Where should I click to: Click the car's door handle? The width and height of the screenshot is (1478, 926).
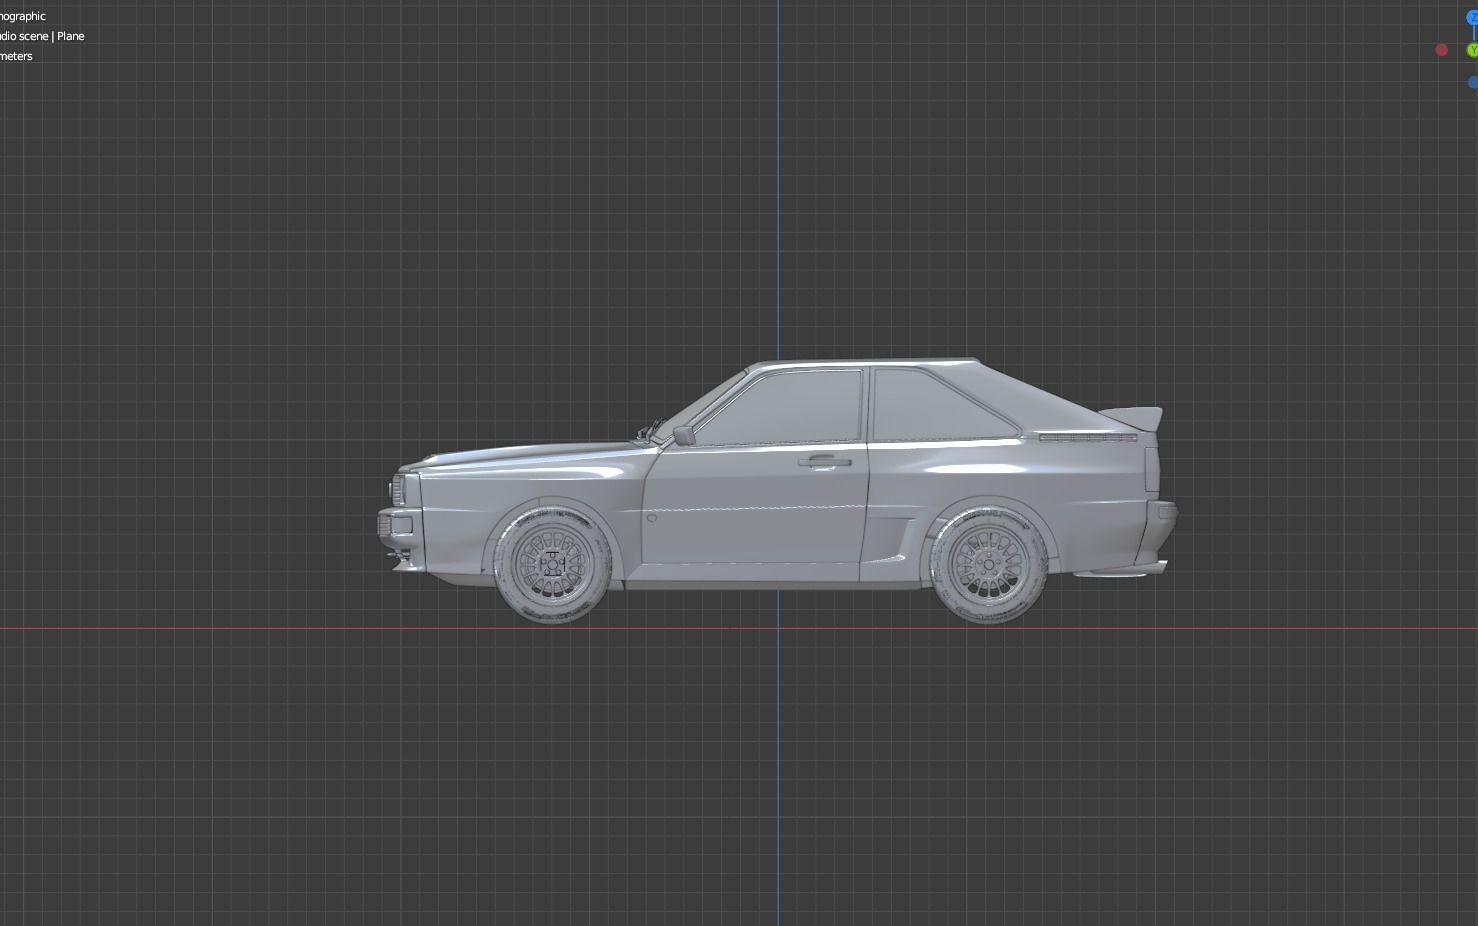pyautogui.click(x=825, y=462)
